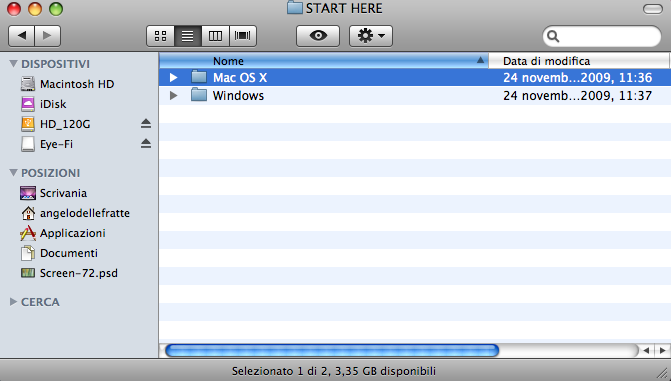Click the magnifying glass search icon
This screenshot has height=381, width=671.
click(553, 36)
